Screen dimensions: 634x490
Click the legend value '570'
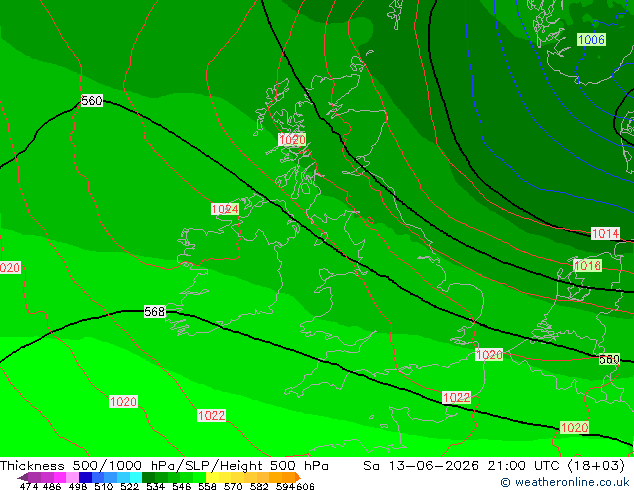click(x=233, y=486)
